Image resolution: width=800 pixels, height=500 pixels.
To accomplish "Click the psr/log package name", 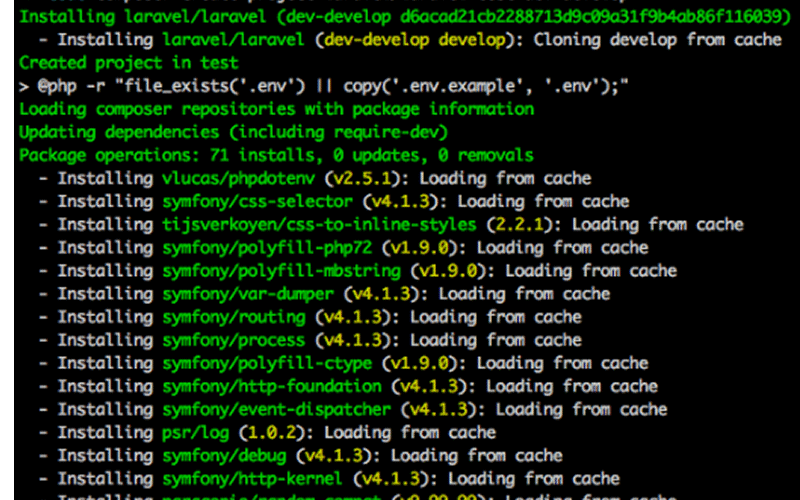I will (x=195, y=432).
